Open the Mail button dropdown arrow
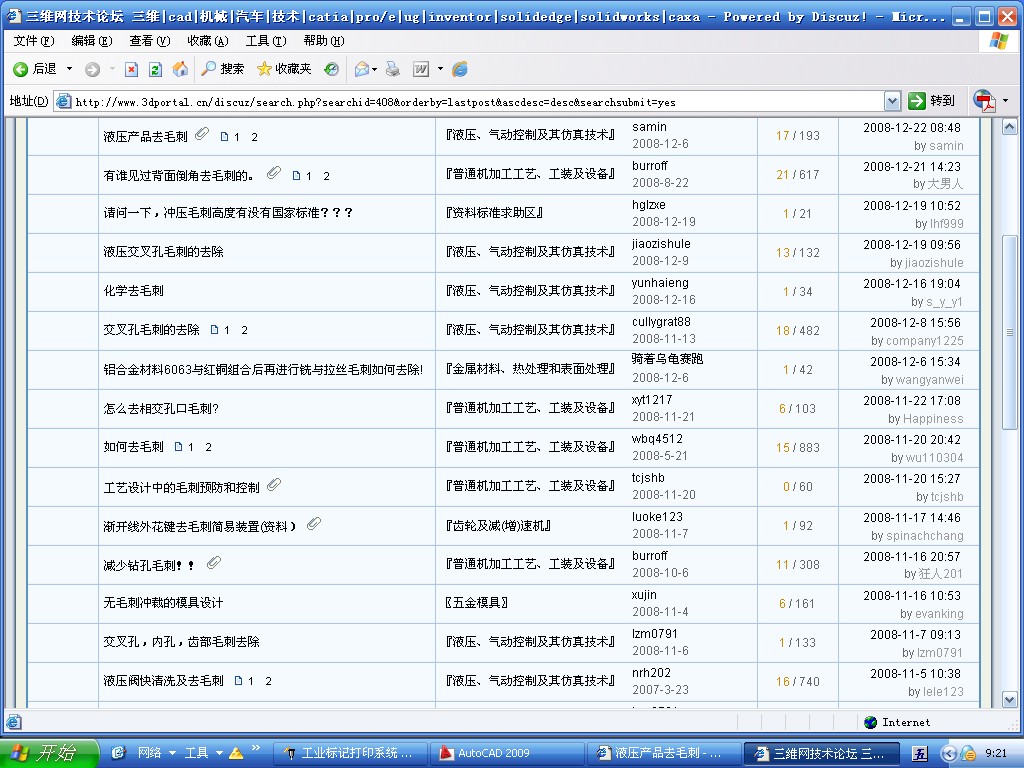This screenshot has height=768, width=1024. (x=375, y=69)
